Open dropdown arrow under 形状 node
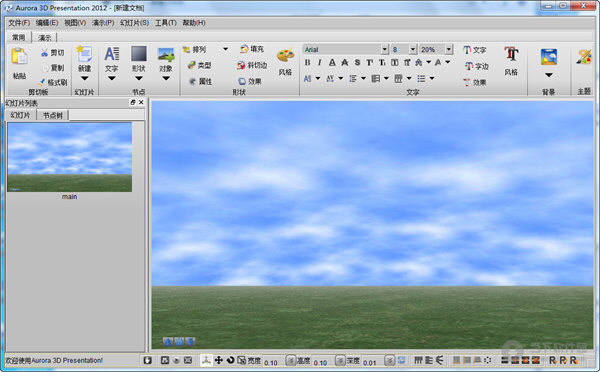This screenshot has width=600, height=372. tap(139, 78)
